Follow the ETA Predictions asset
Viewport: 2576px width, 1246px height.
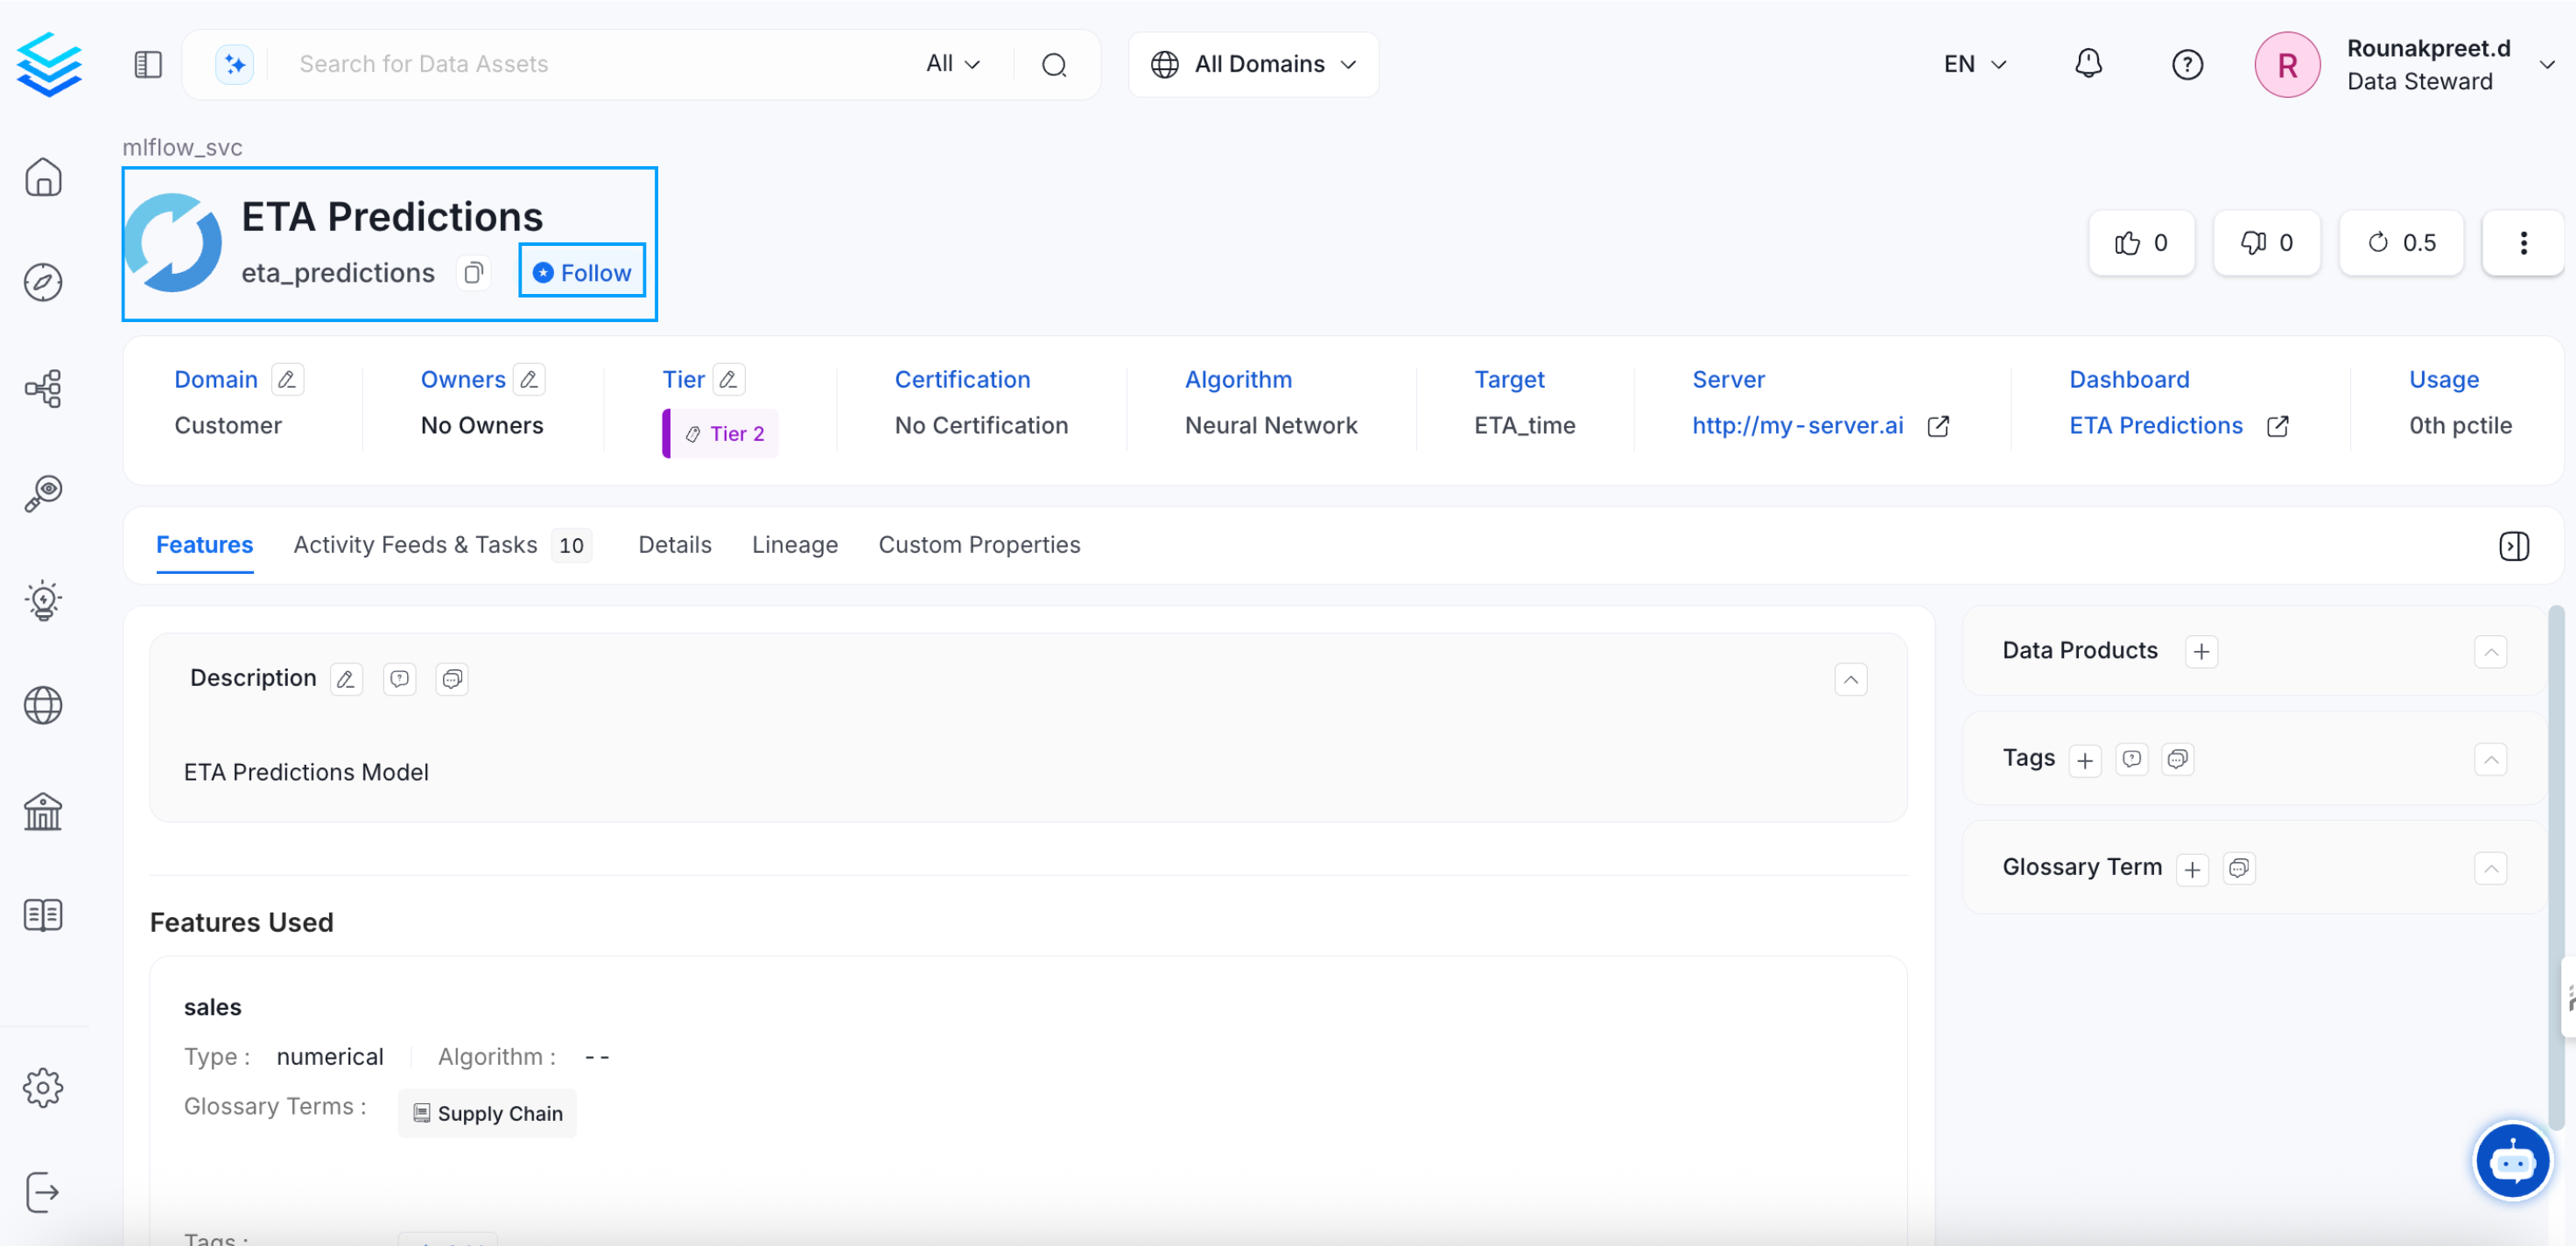pos(581,271)
